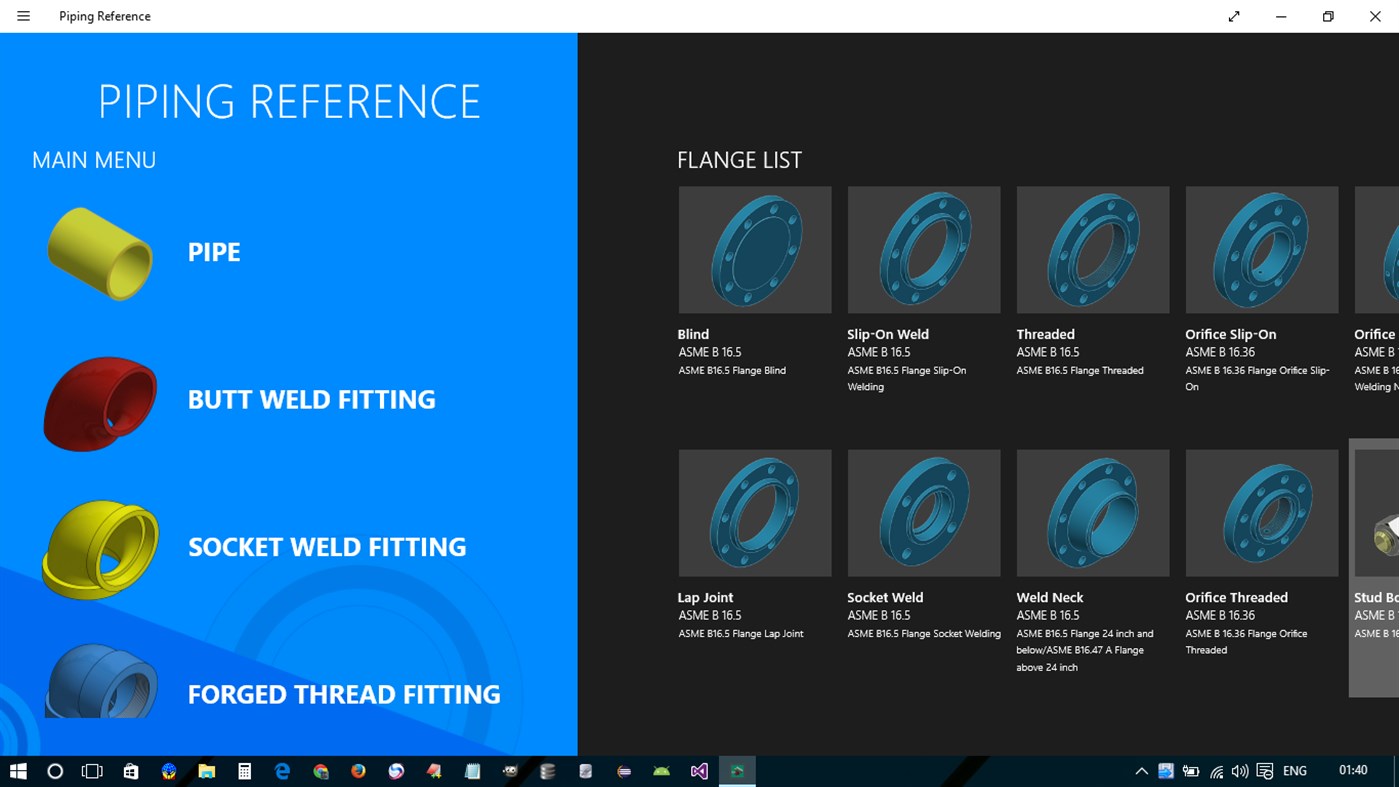
Task: Check battery status via power icon
Action: [x=1190, y=770]
